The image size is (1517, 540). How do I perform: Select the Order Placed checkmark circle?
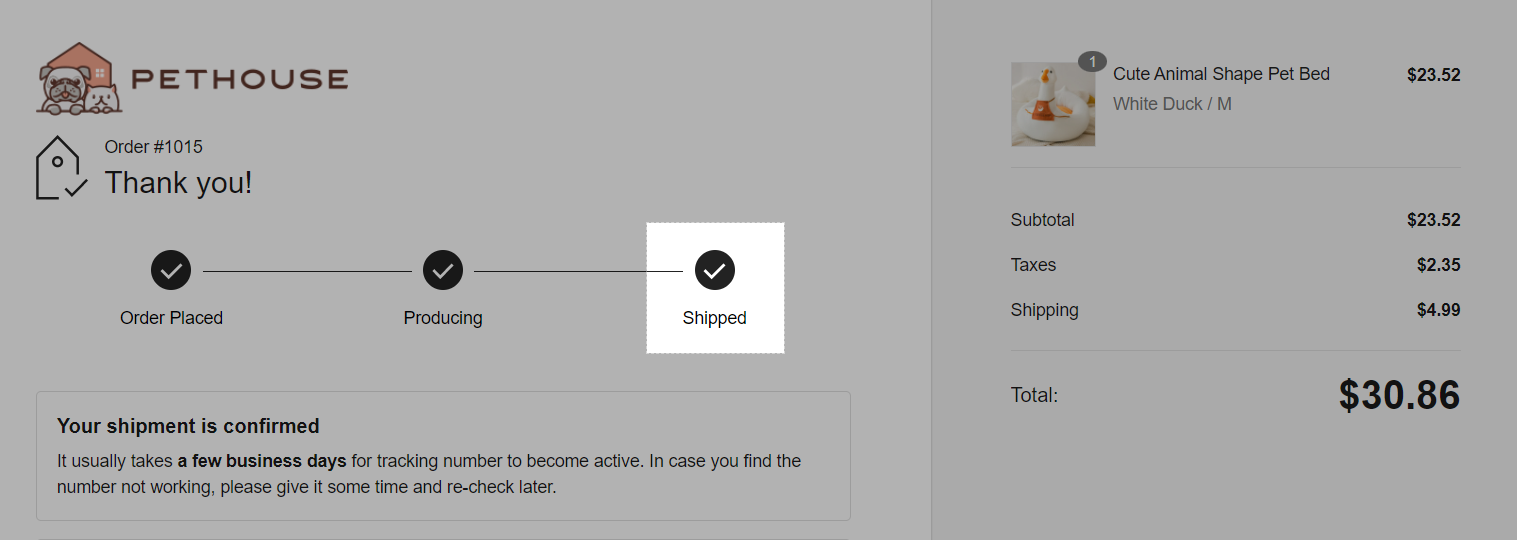pos(171,270)
